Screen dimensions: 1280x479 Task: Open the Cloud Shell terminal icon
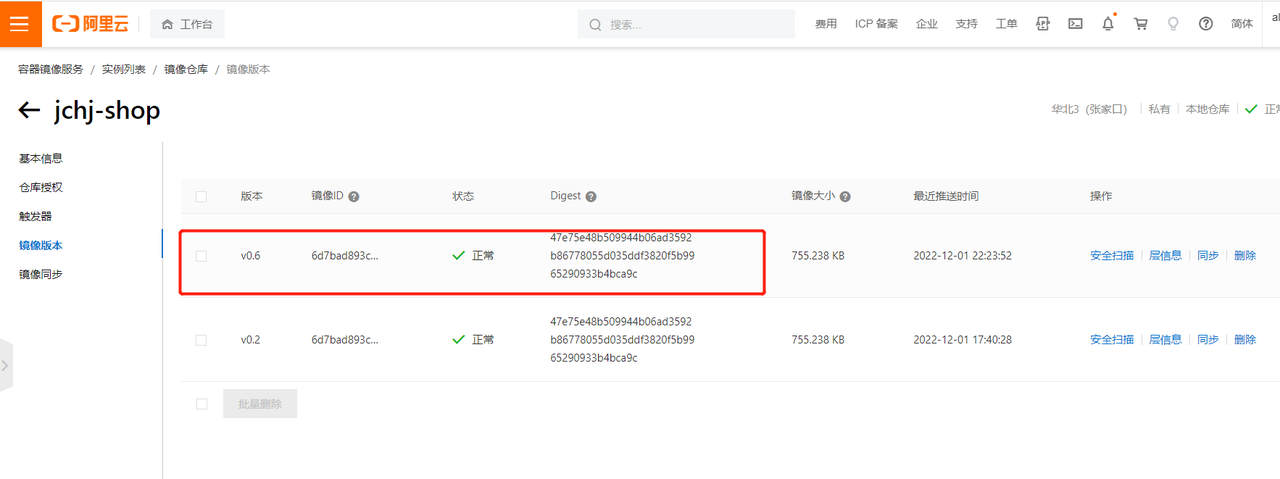tap(1075, 24)
